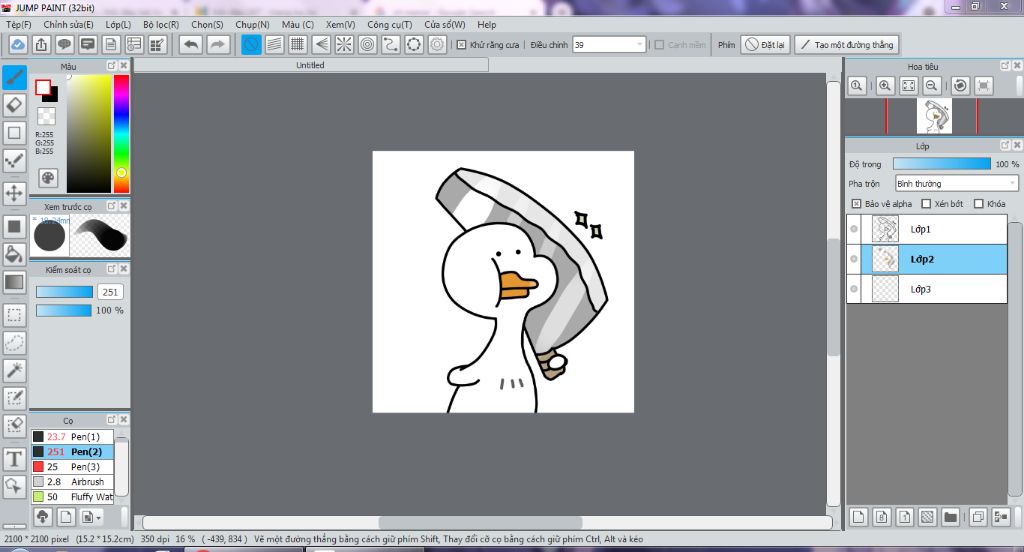Pick the Bucket fill tool
1024x552 pixels.
[x=14, y=254]
